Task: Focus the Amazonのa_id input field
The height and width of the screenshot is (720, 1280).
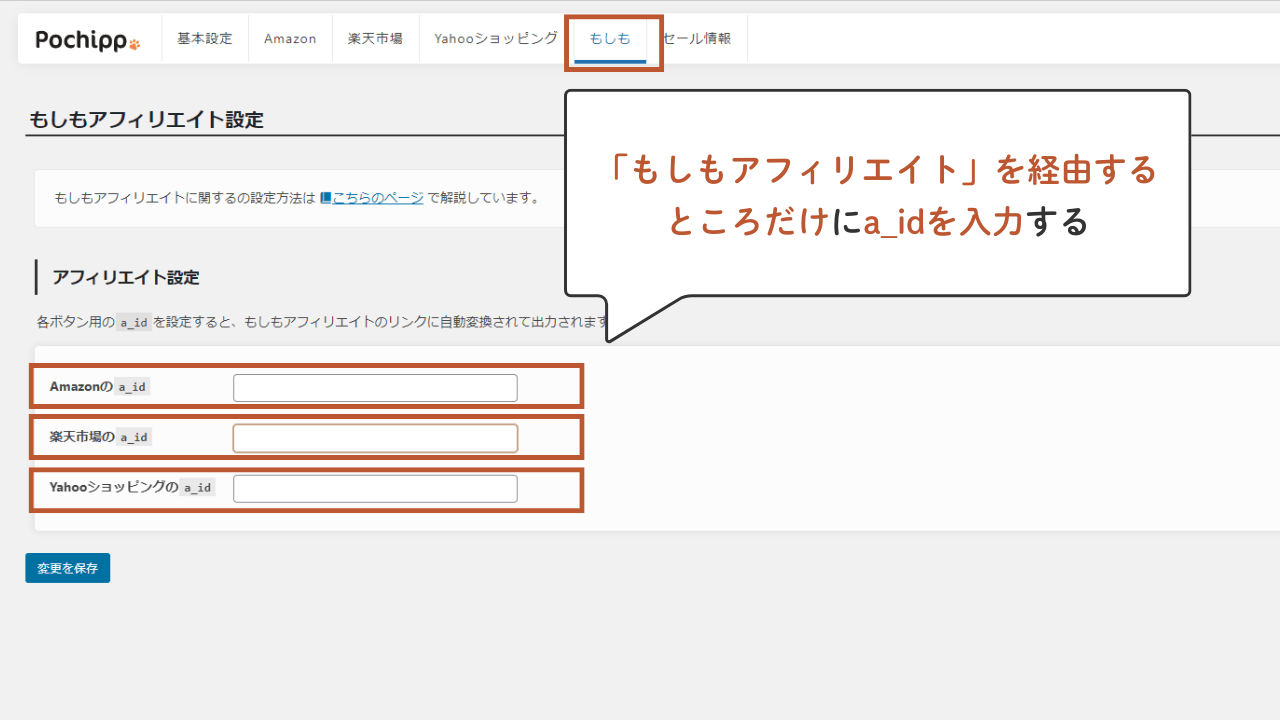Action: pyautogui.click(x=375, y=388)
